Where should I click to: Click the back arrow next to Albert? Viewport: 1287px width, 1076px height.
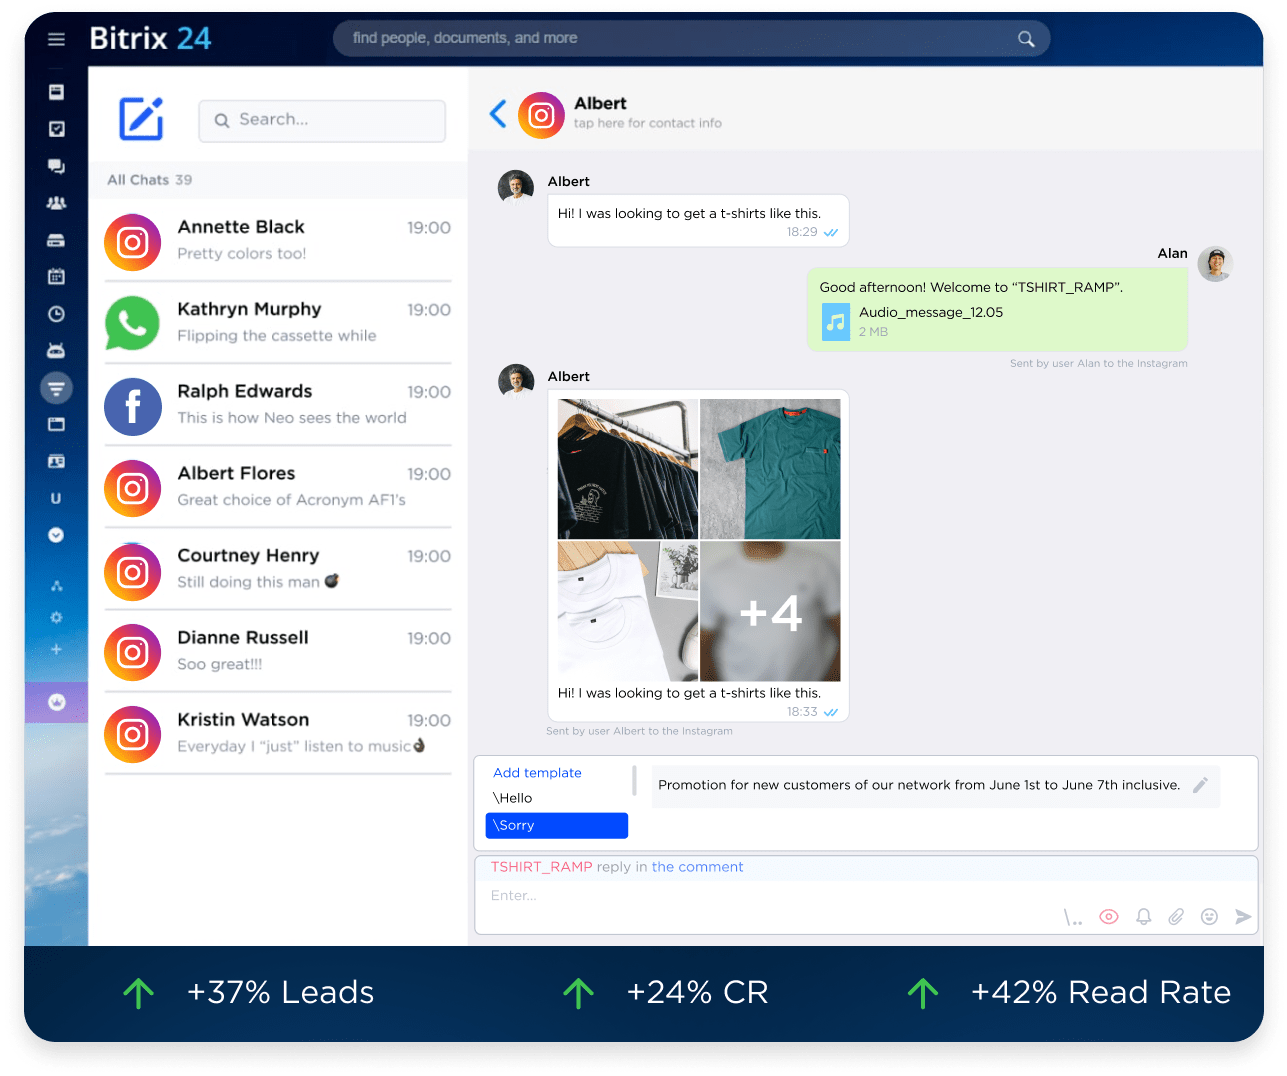click(x=498, y=114)
